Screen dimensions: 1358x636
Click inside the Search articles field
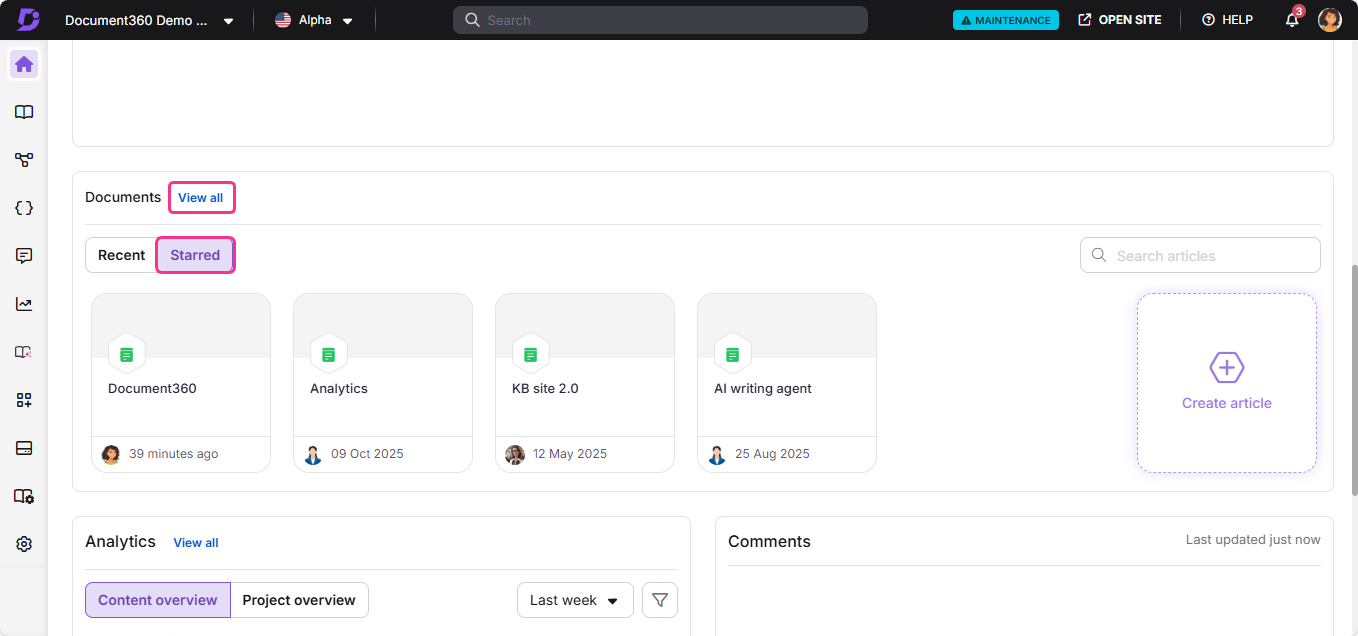click(1200, 255)
